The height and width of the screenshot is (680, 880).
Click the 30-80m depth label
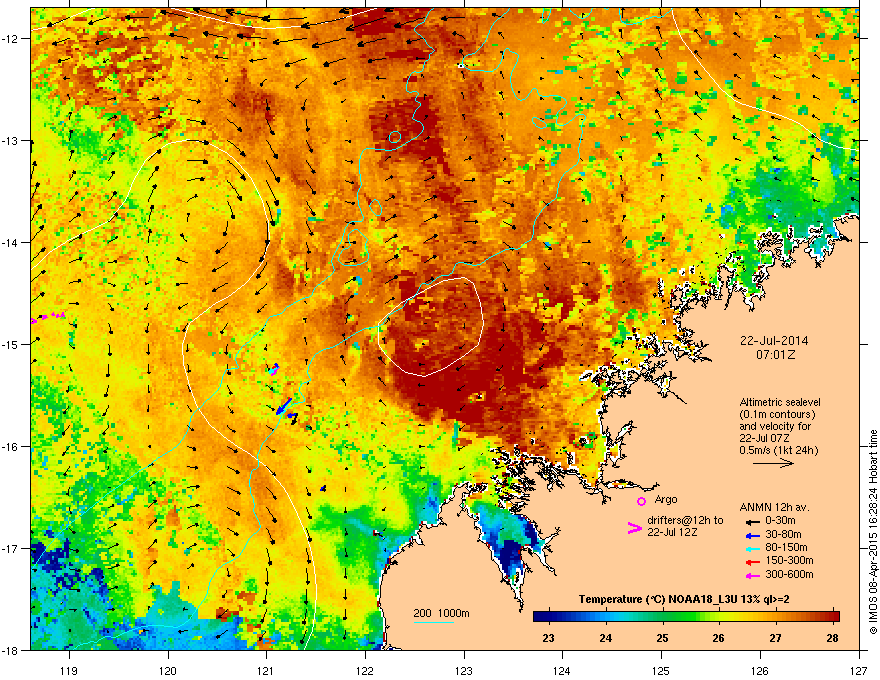coord(783,534)
